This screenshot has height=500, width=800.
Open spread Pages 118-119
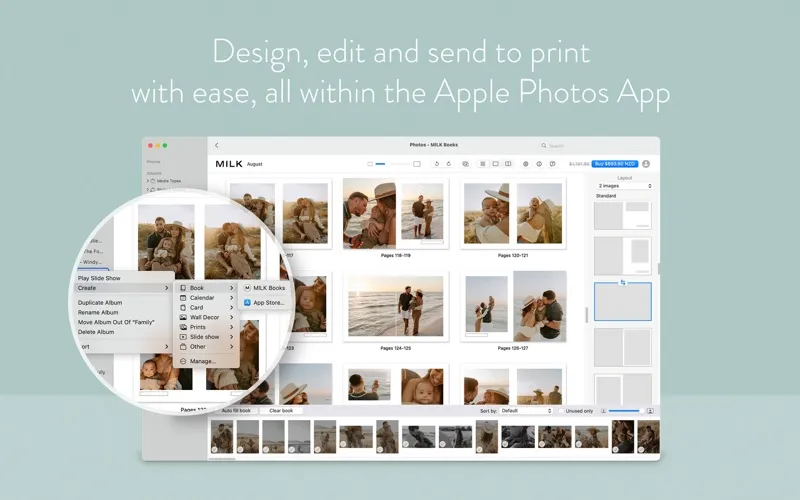click(395, 213)
